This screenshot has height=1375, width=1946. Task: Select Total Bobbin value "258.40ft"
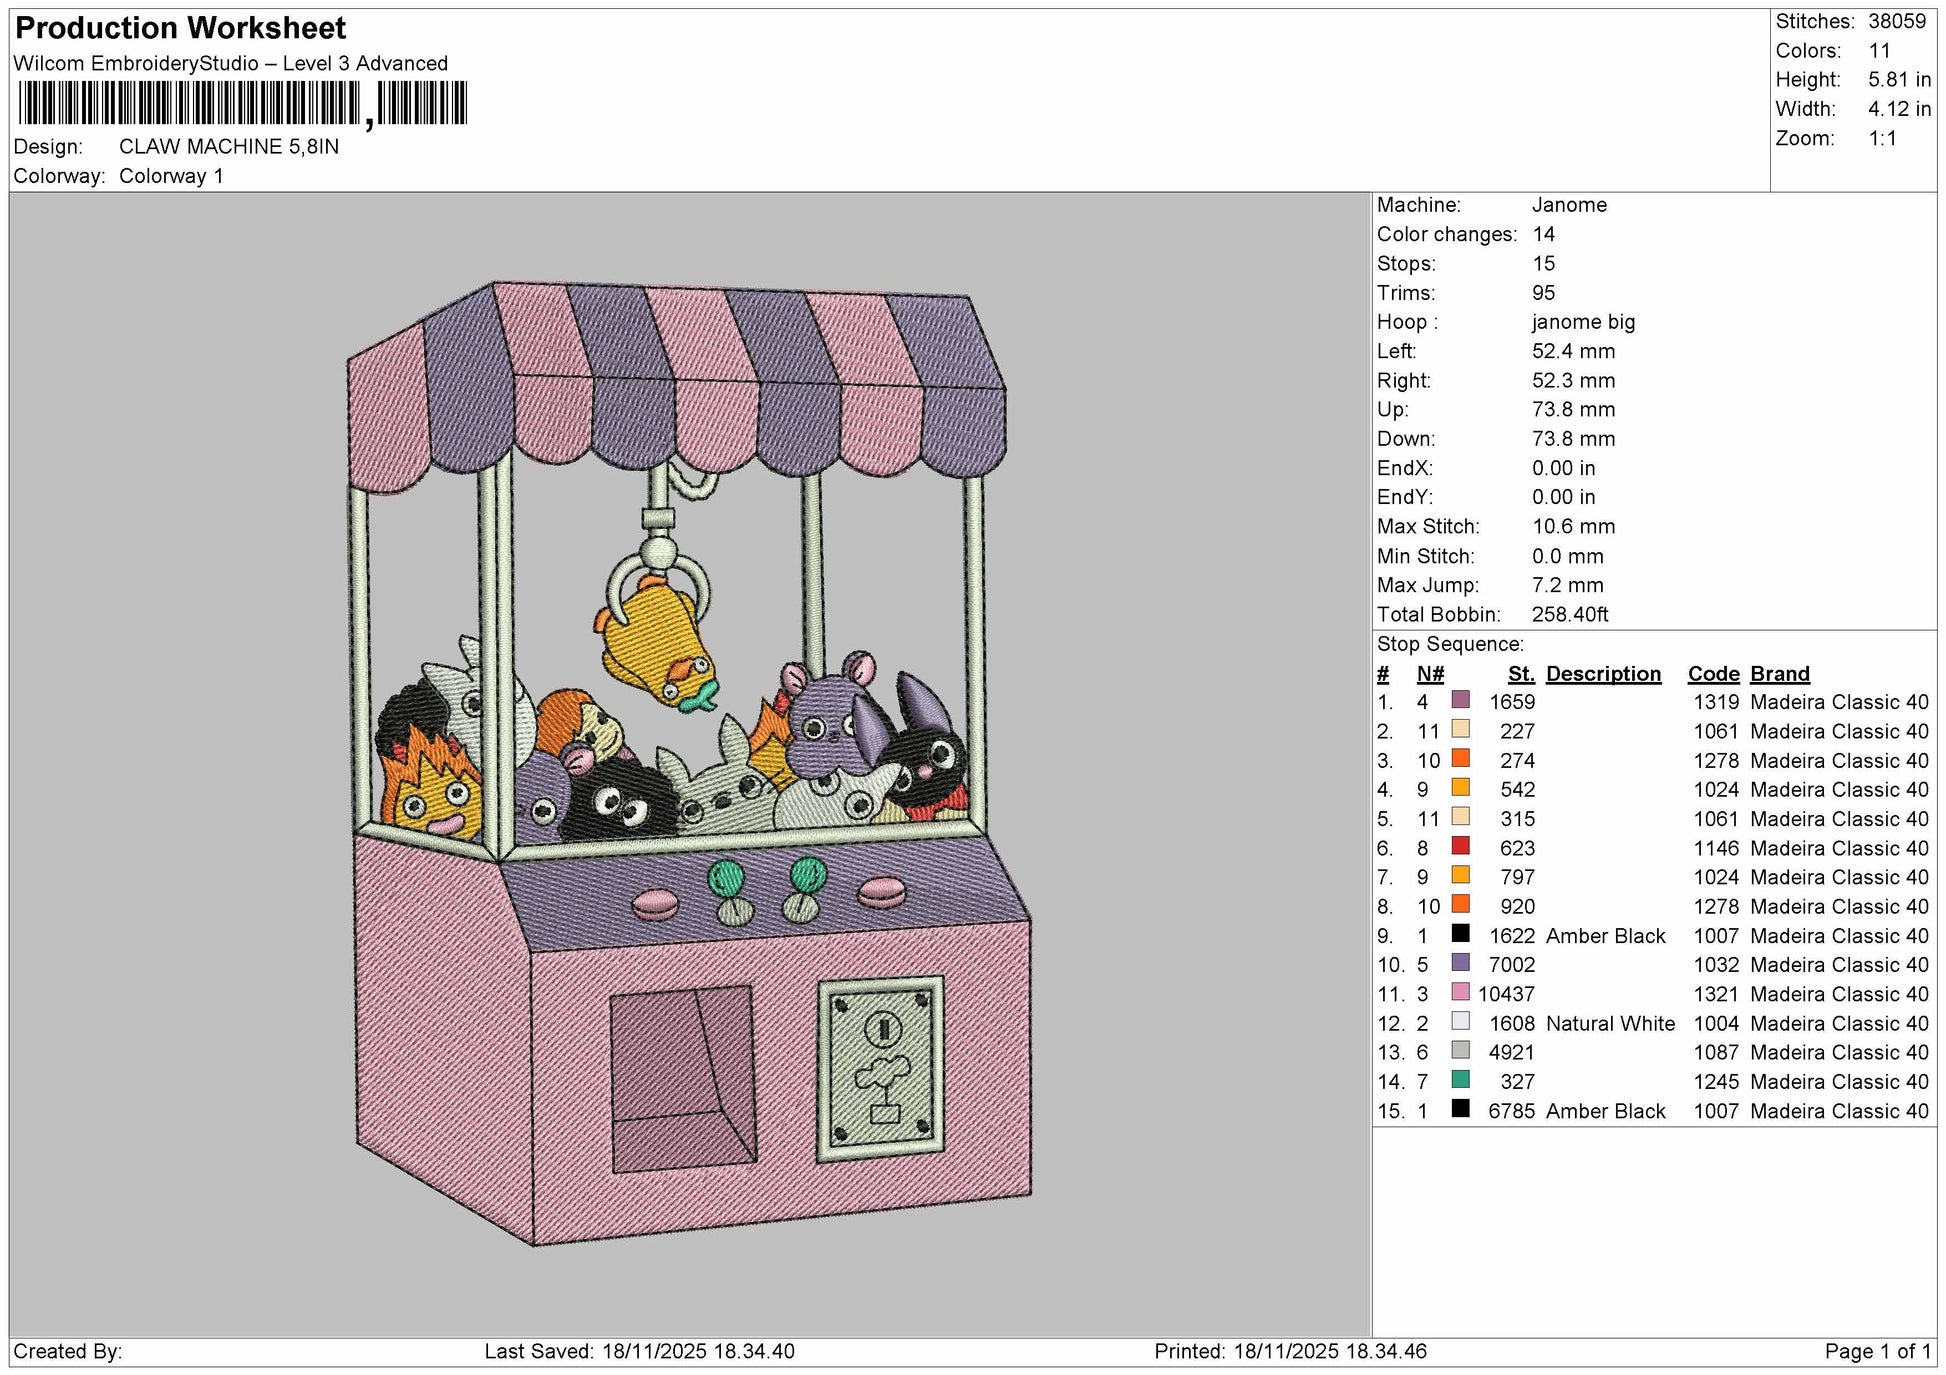tap(1570, 614)
